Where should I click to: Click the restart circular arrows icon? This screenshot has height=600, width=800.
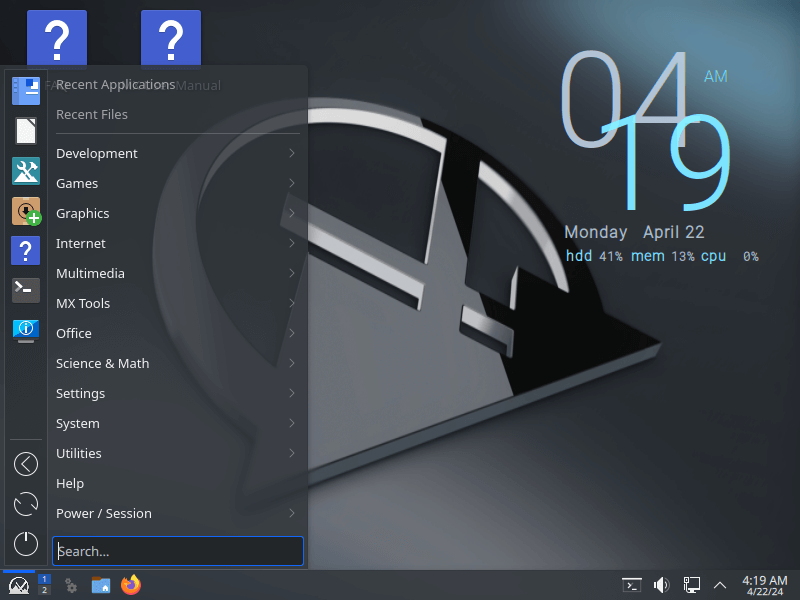tap(26, 504)
